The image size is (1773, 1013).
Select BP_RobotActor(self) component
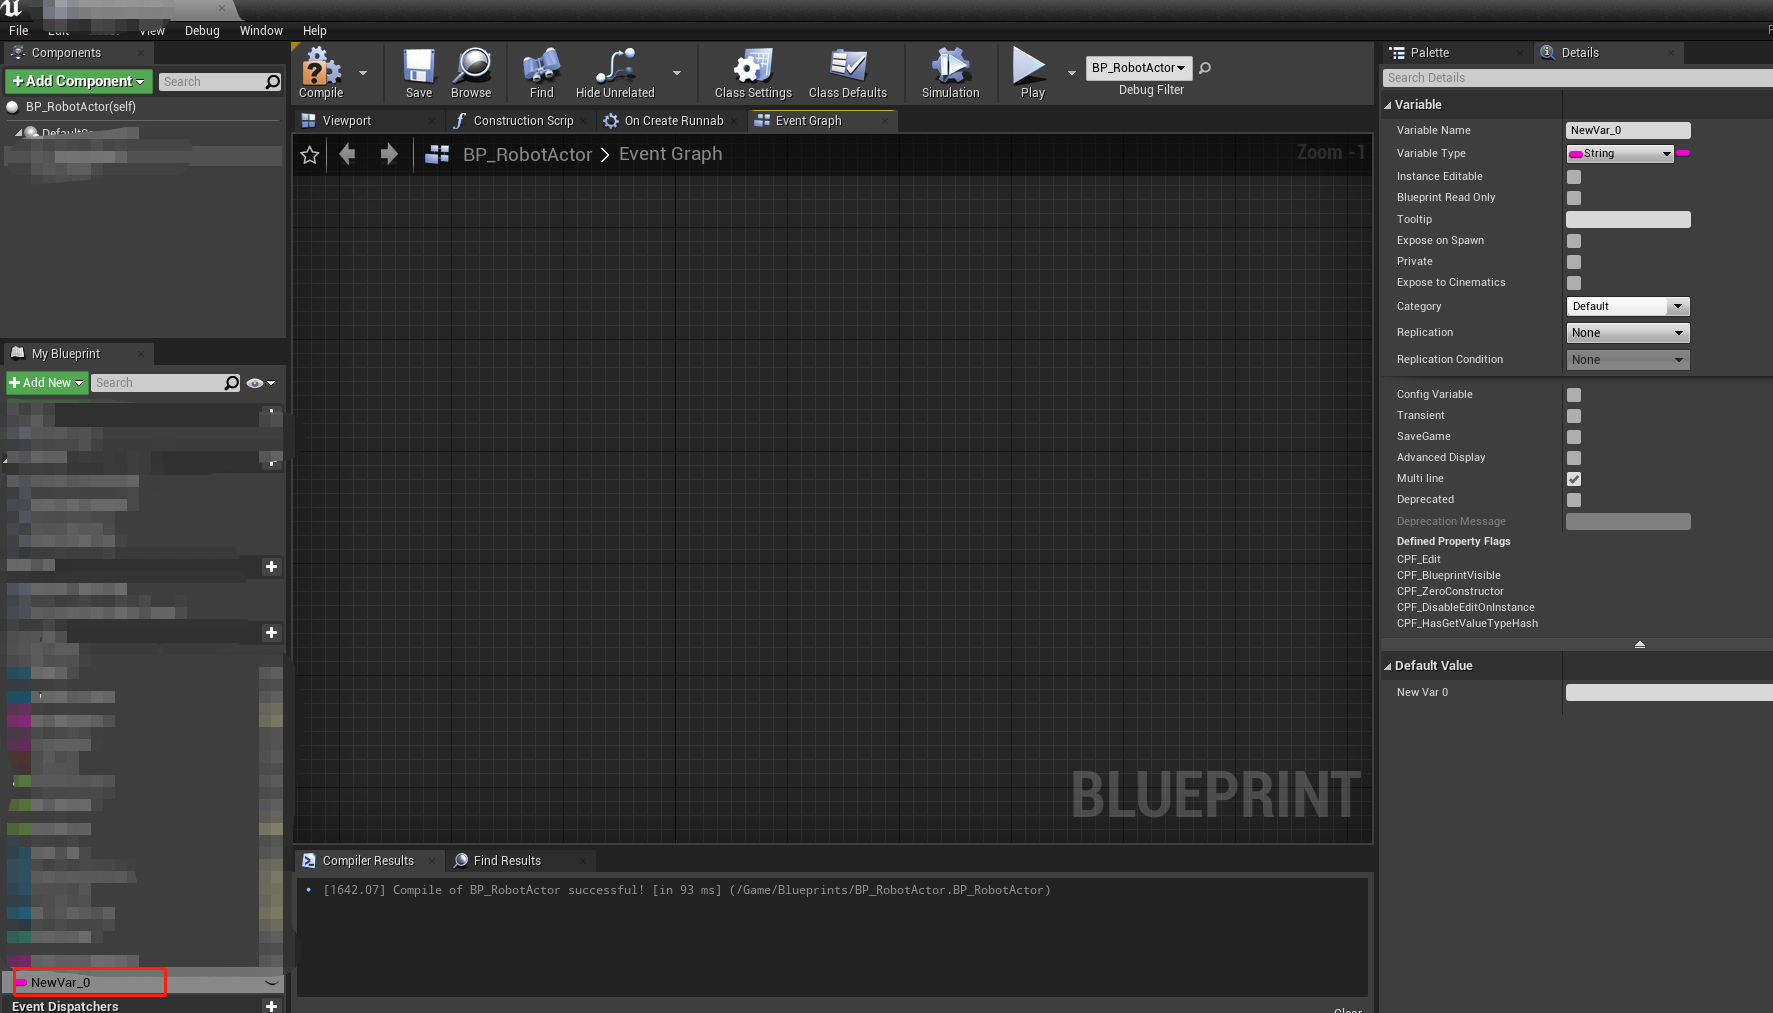(x=81, y=107)
